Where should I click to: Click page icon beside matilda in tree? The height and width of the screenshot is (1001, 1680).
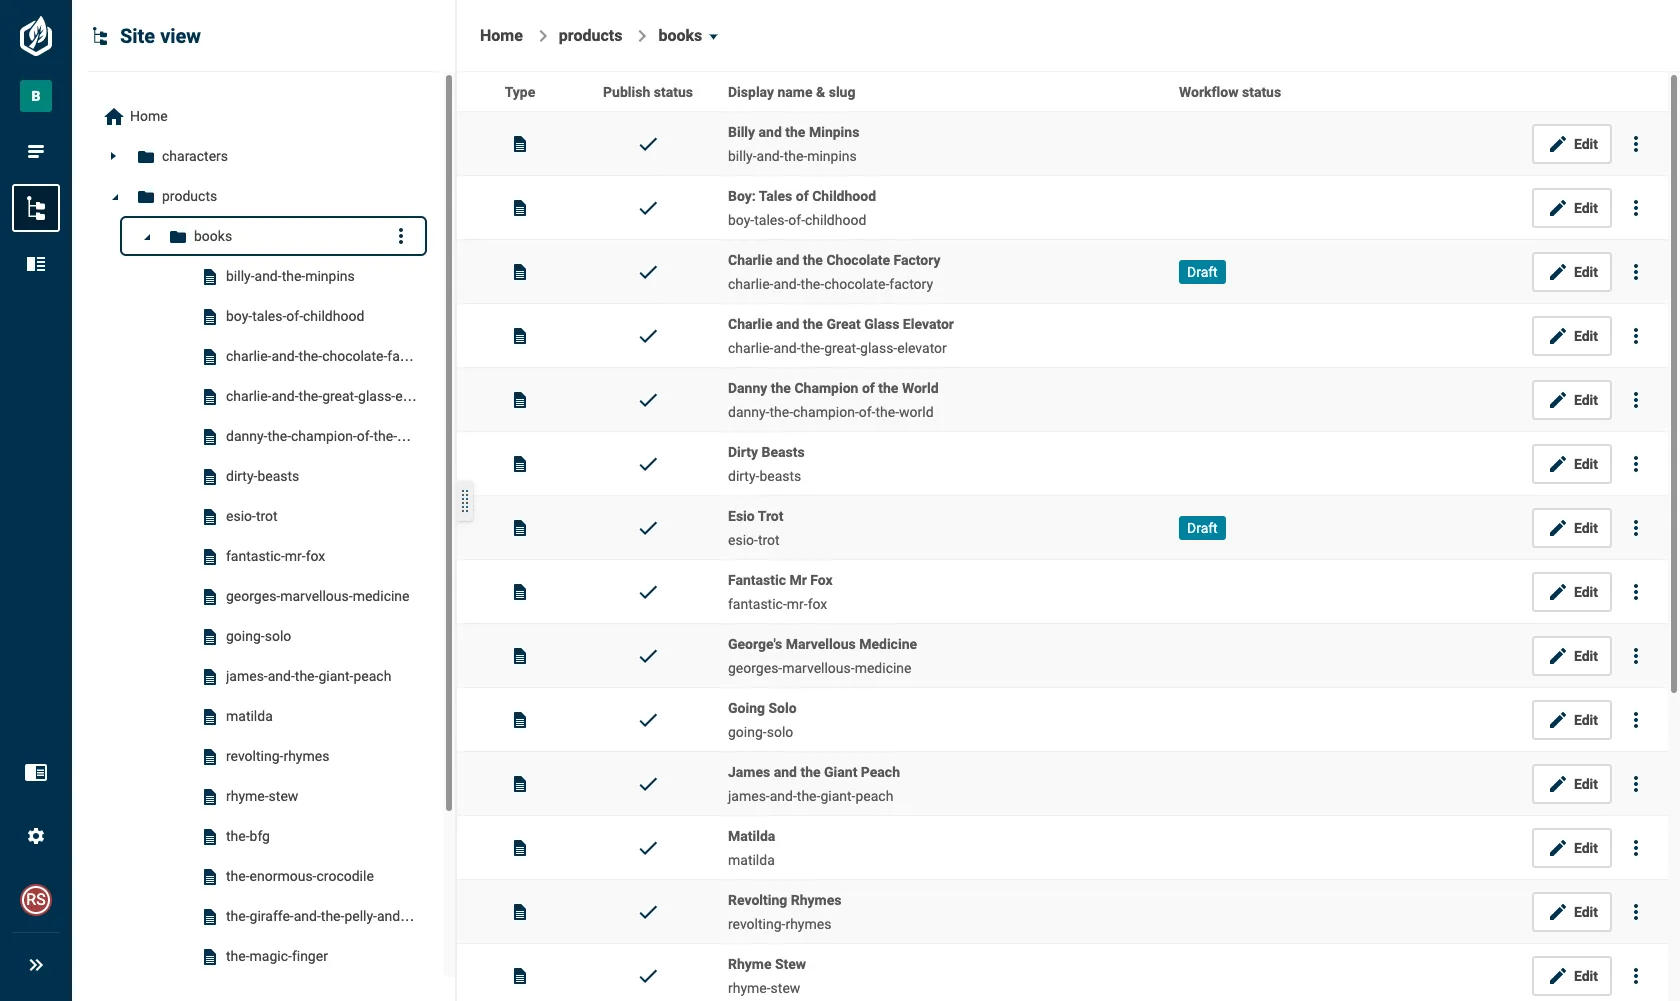pos(210,717)
